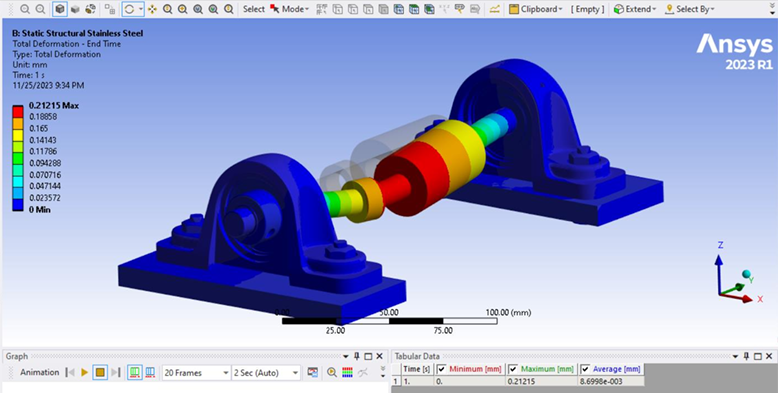Click the yellow 0.165 legend color band
The image size is (778, 395).
pyautogui.click(x=18, y=134)
